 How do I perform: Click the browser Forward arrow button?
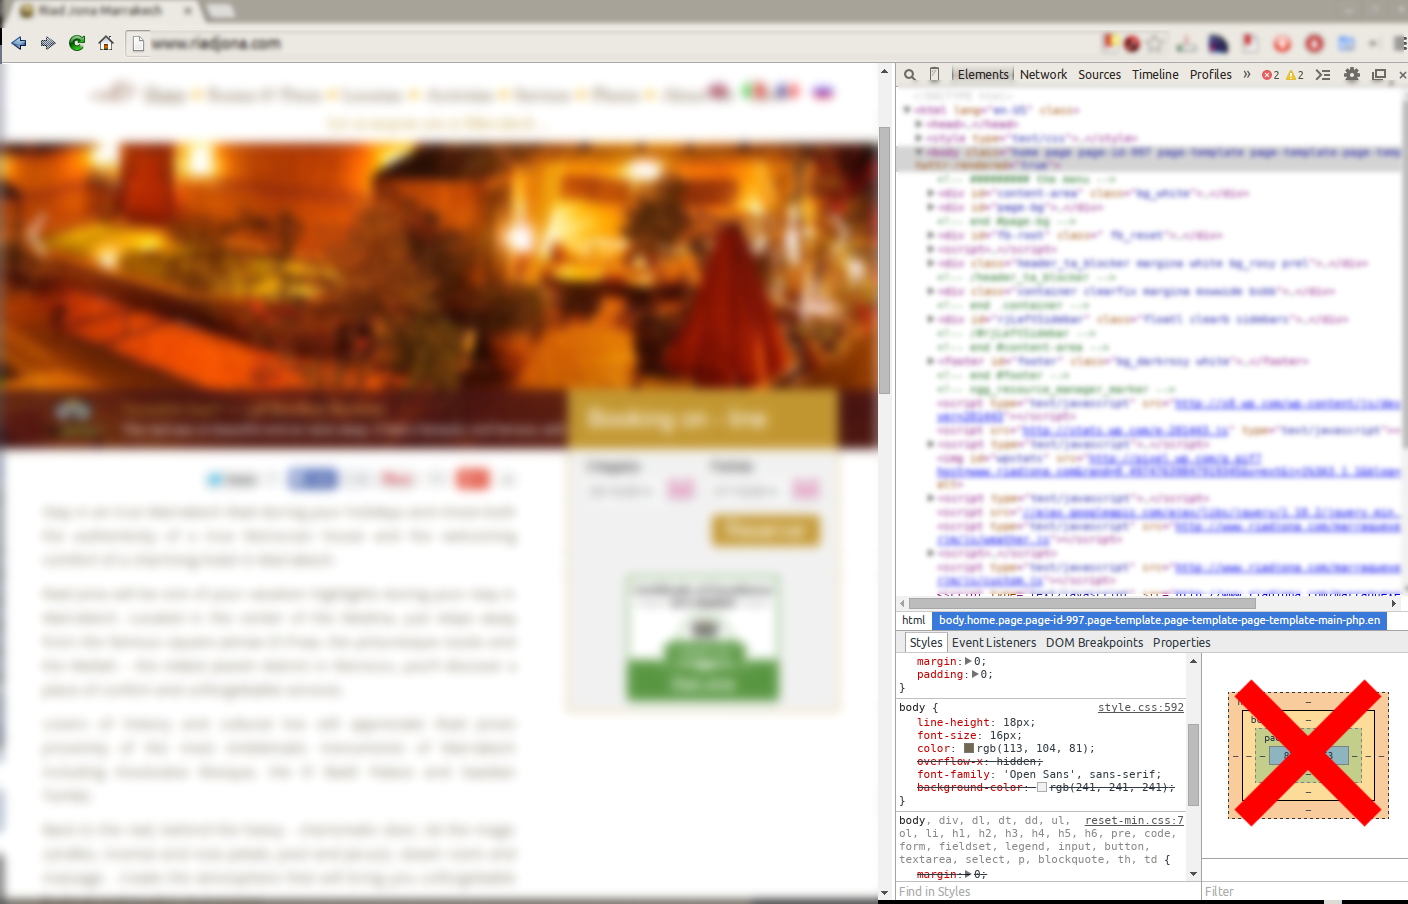[48, 43]
